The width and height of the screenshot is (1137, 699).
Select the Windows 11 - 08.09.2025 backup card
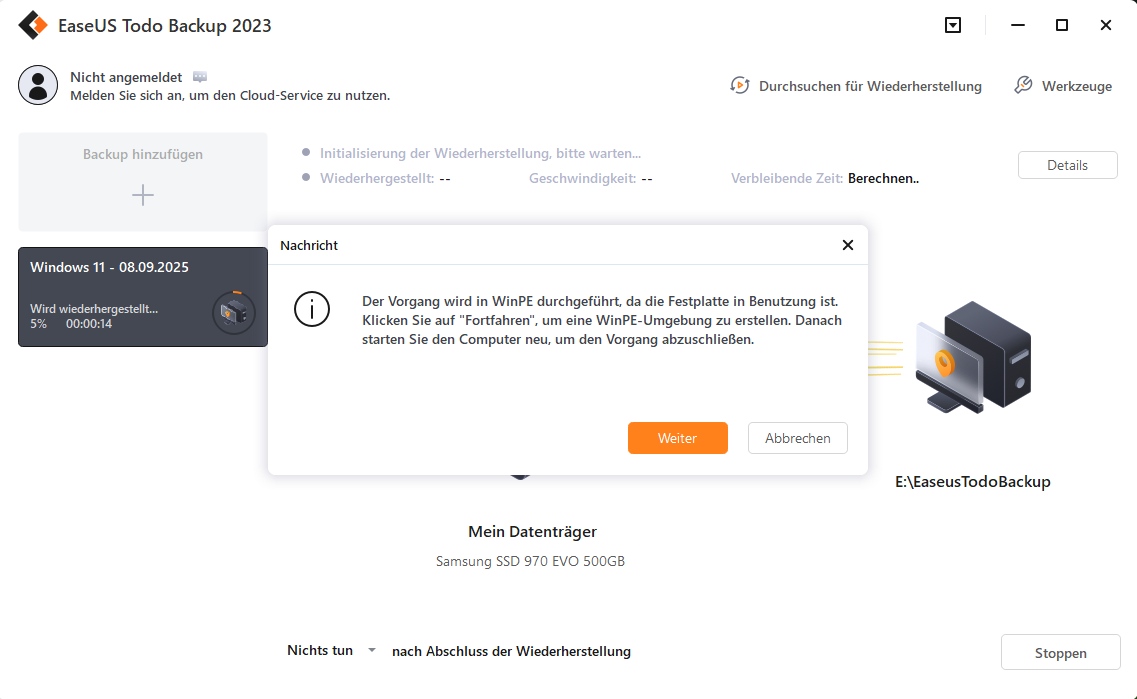[x=143, y=297]
